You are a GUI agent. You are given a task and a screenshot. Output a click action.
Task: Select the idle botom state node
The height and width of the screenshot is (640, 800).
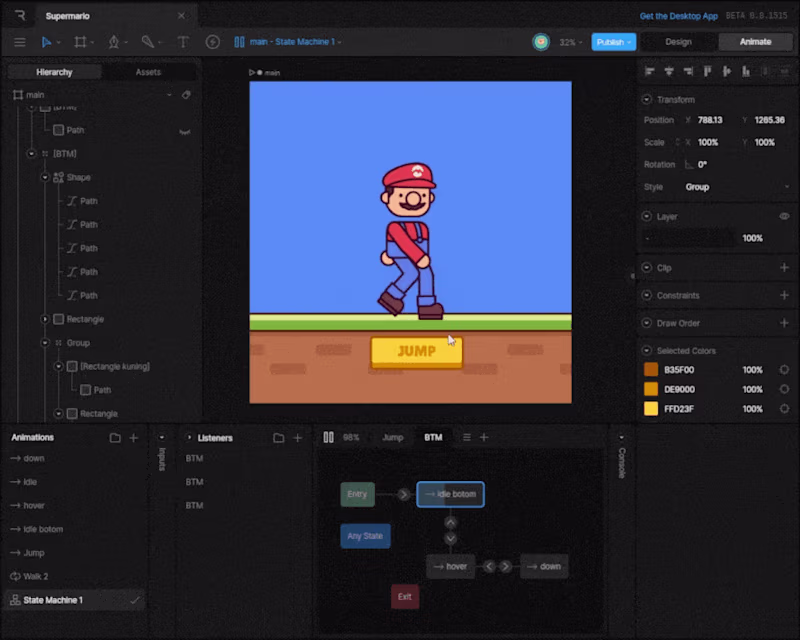coord(451,494)
